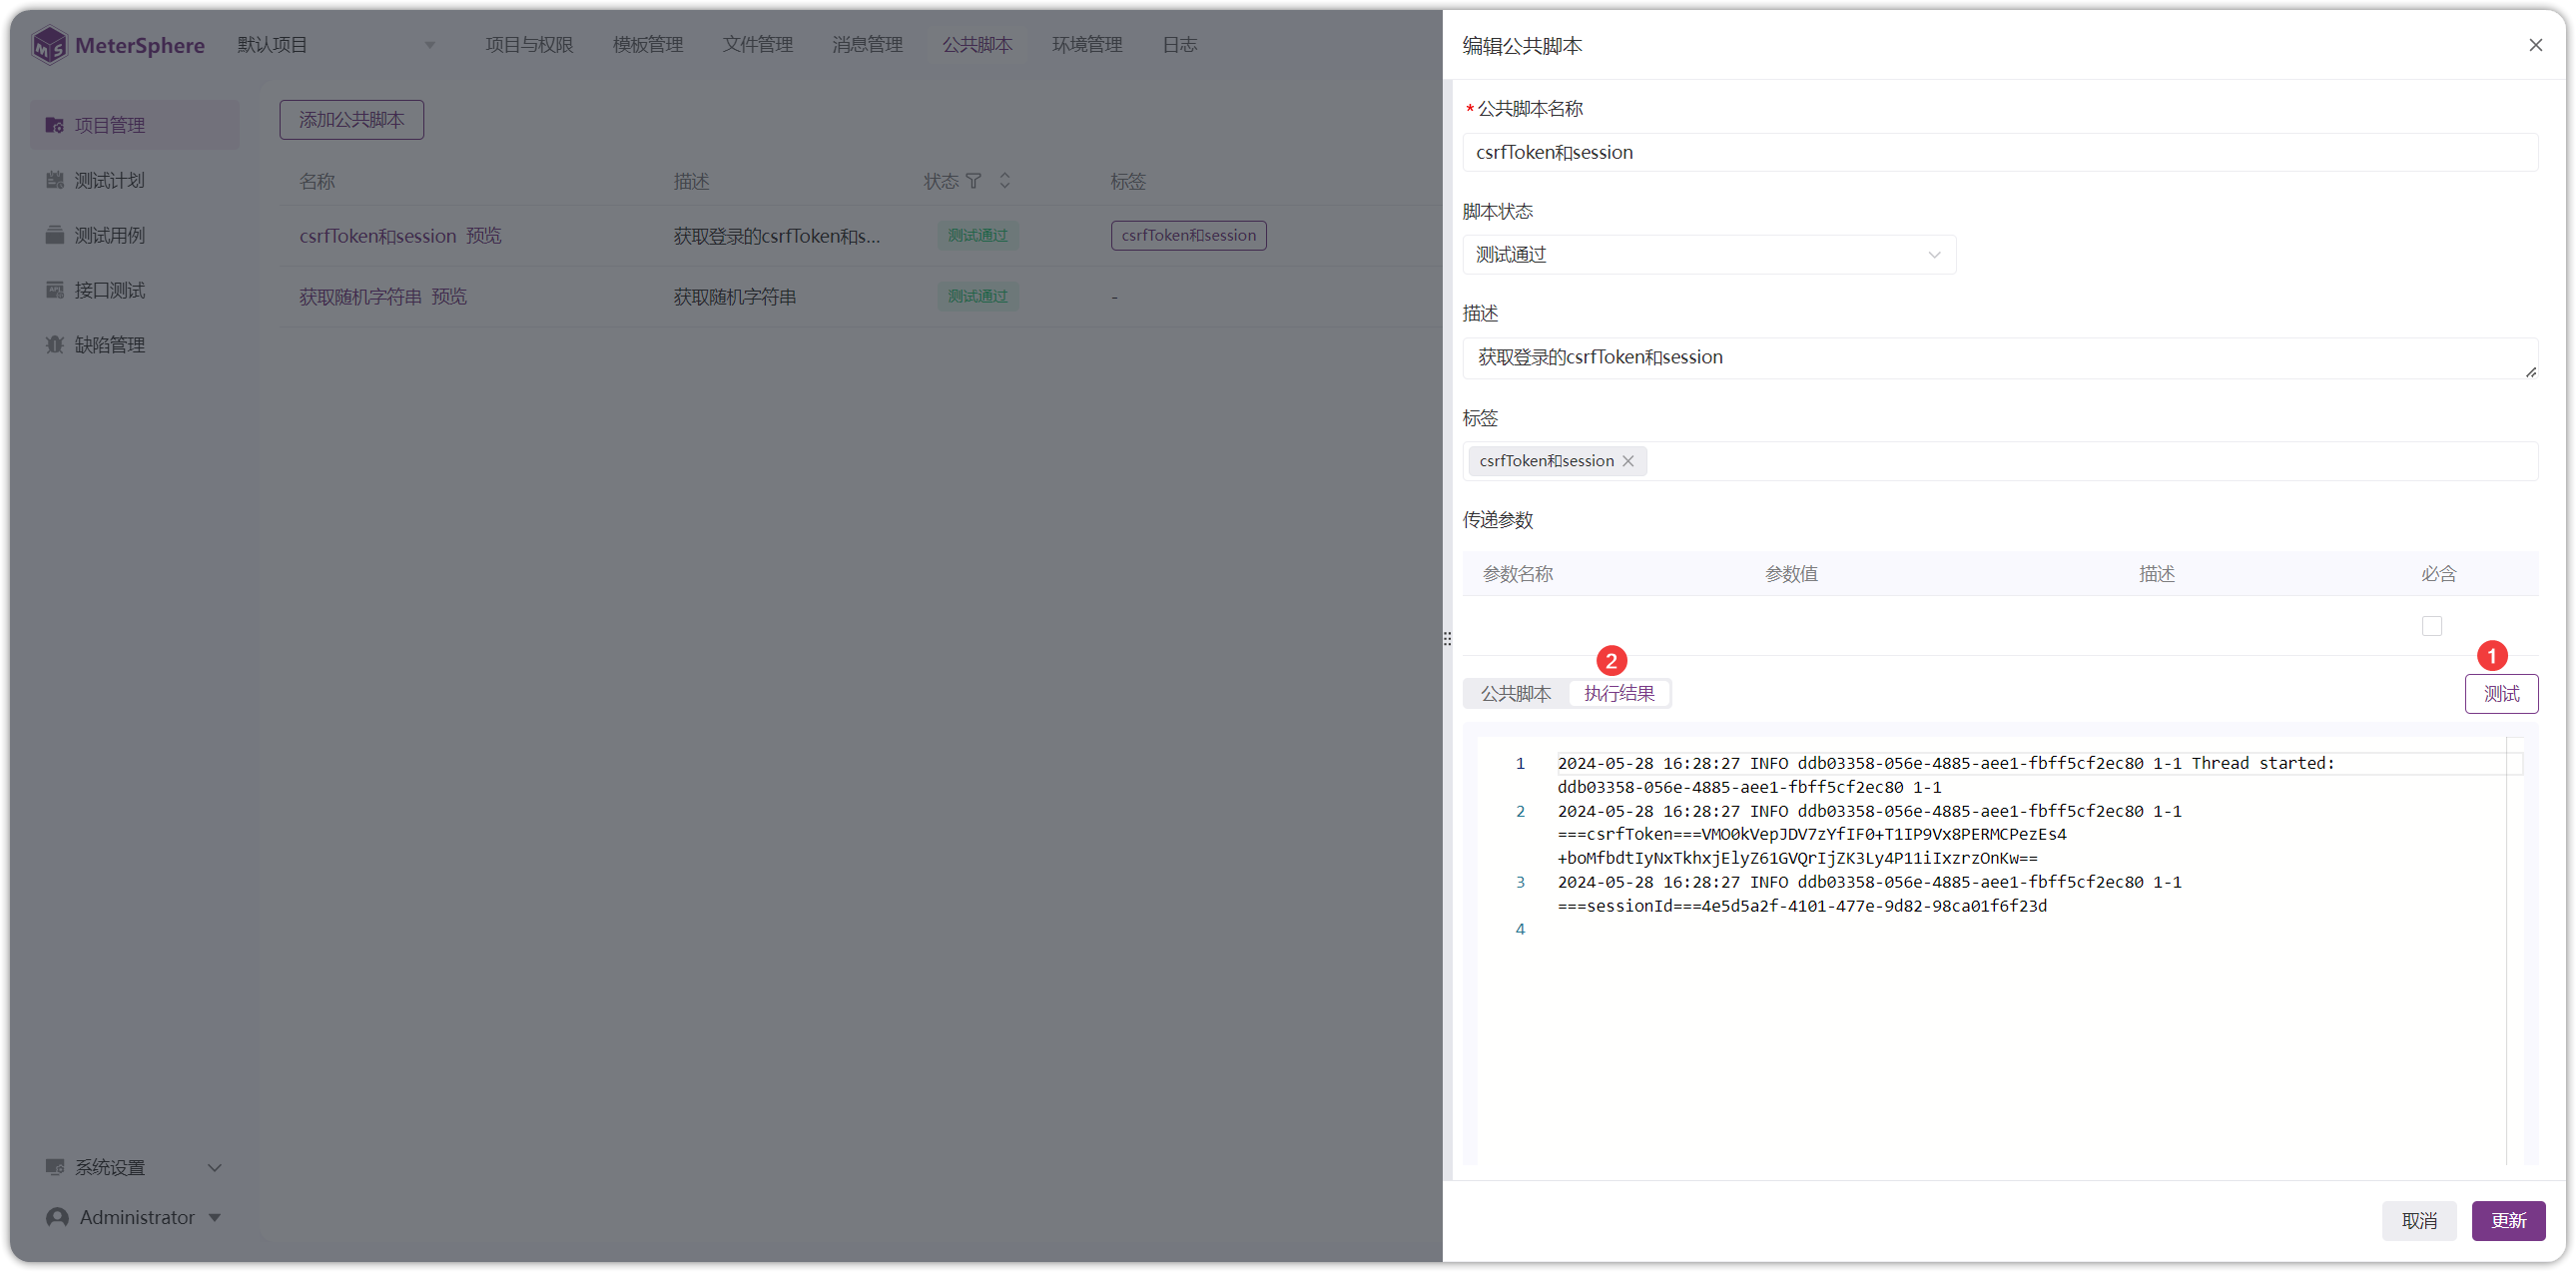The height and width of the screenshot is (1272, 2576).
Task: Click the 测试 button
Action: 2501,694
